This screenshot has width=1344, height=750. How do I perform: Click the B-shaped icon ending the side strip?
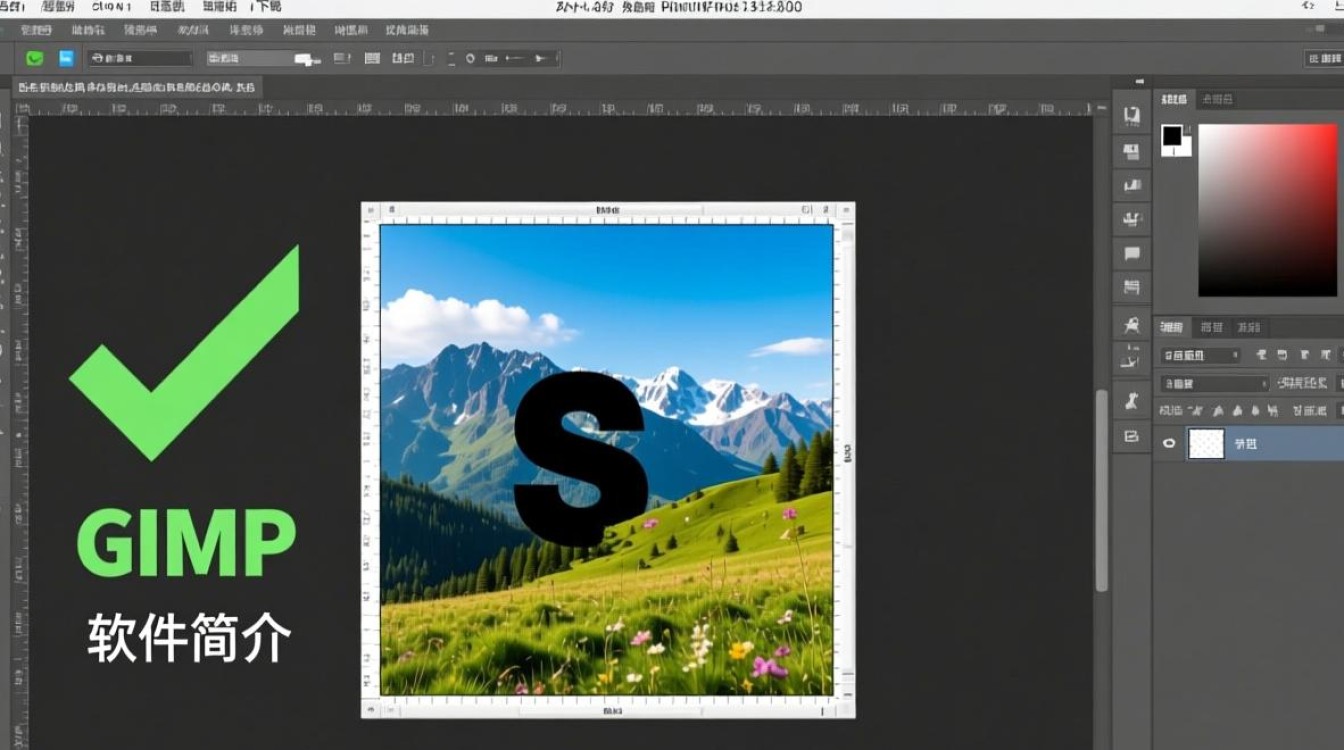(1132, 436)
